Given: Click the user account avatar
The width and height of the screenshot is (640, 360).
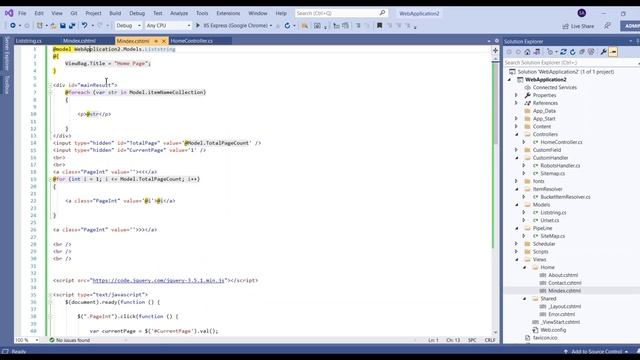Looking at the screenshot, I should point(582,13).
